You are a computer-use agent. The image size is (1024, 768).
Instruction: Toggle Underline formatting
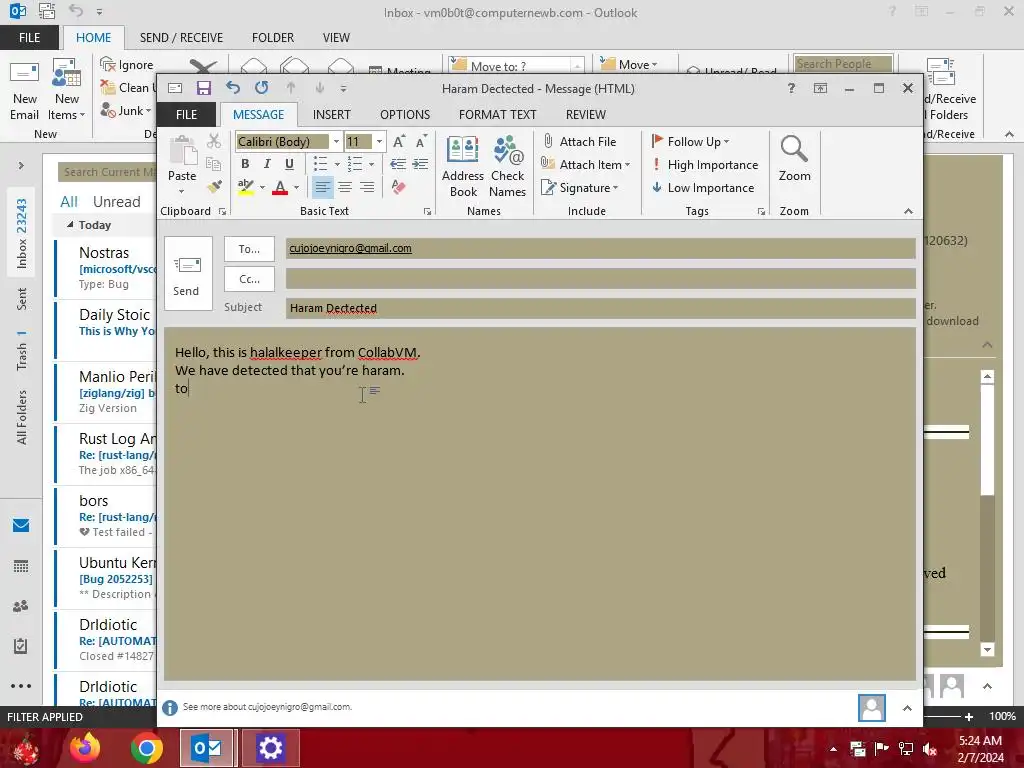coord(289,163)
